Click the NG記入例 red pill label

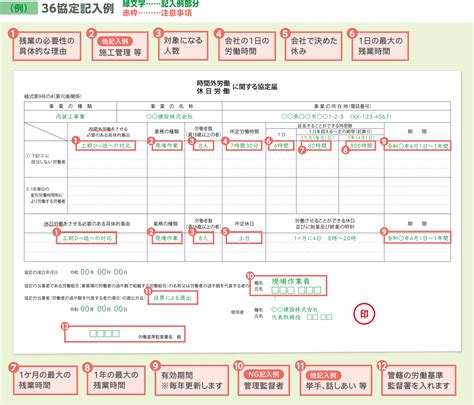click(264, 374)
